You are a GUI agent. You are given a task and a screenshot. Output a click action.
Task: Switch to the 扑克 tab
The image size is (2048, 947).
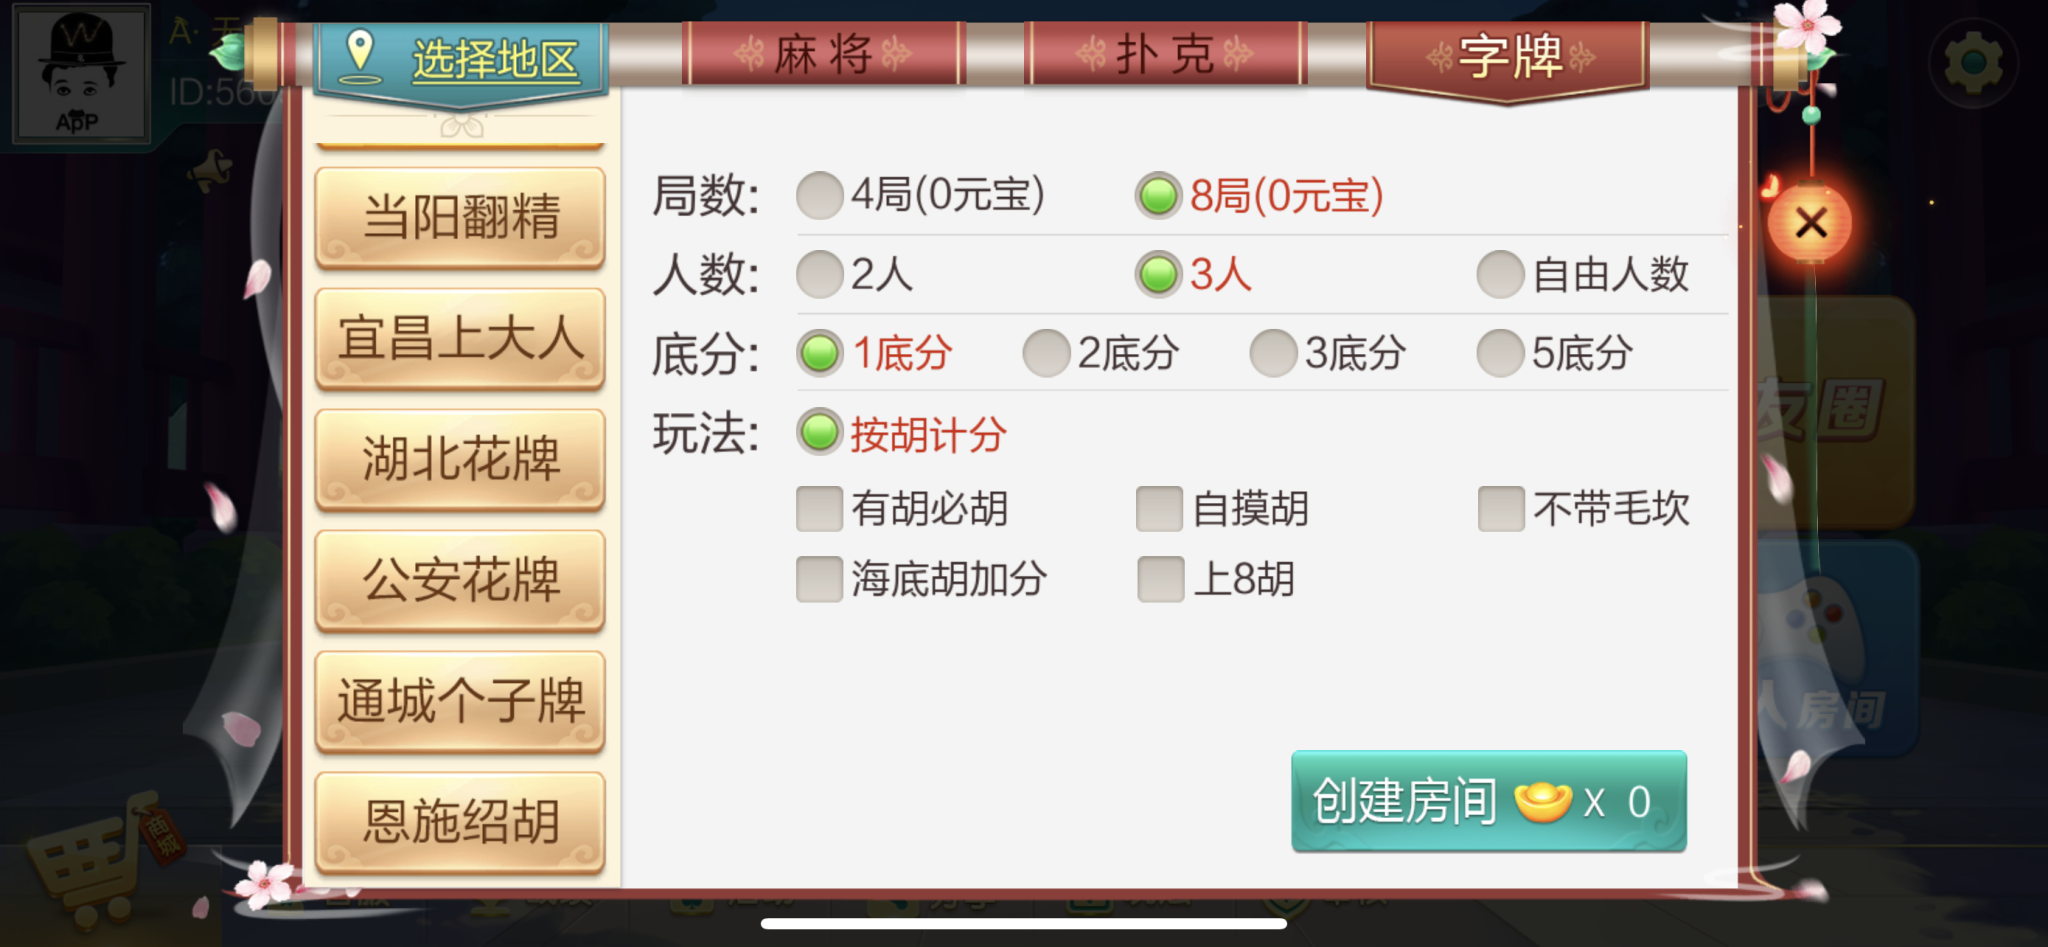(1165, 54)
